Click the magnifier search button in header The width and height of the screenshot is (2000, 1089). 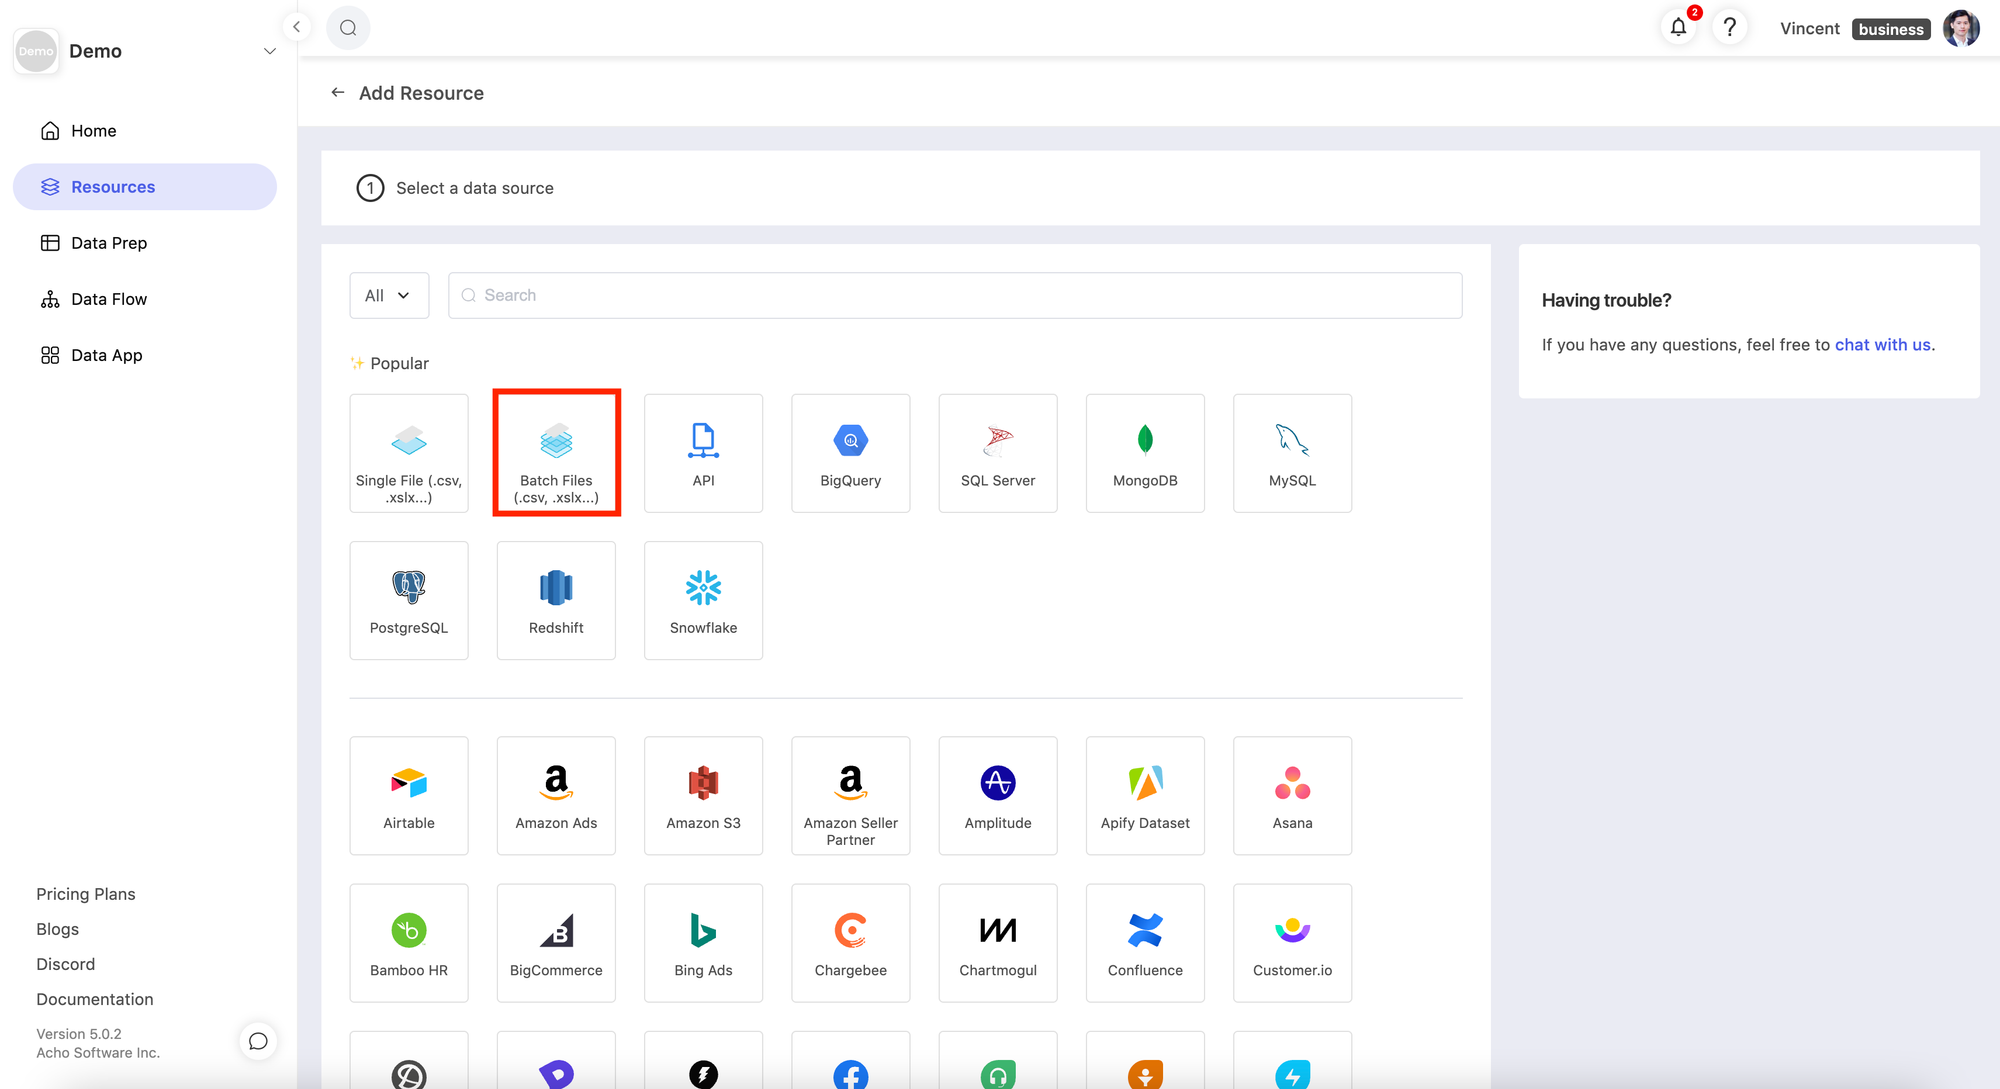[x=348, y=28]
